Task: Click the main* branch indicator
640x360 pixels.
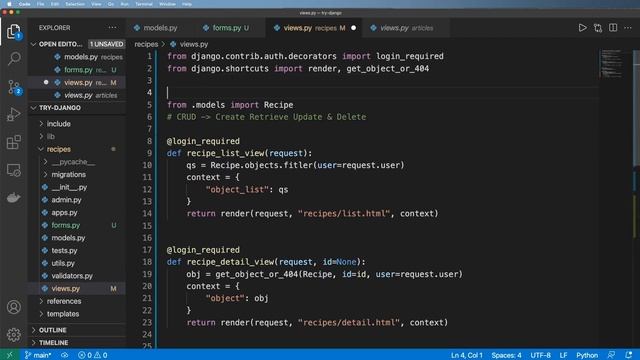Action: [38, 355]
